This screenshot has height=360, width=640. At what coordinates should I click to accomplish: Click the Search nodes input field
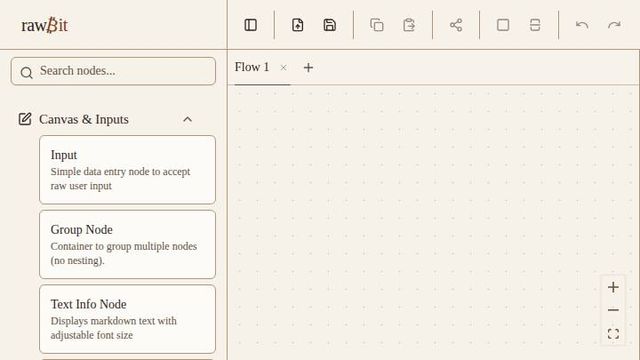click(x=113, y=71)
